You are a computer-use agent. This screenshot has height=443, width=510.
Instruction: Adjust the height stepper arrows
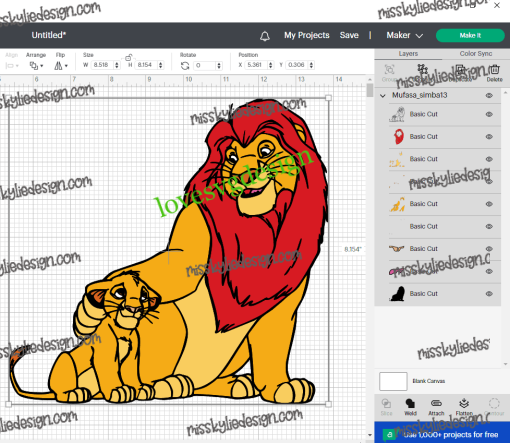[x=161, y=65]
